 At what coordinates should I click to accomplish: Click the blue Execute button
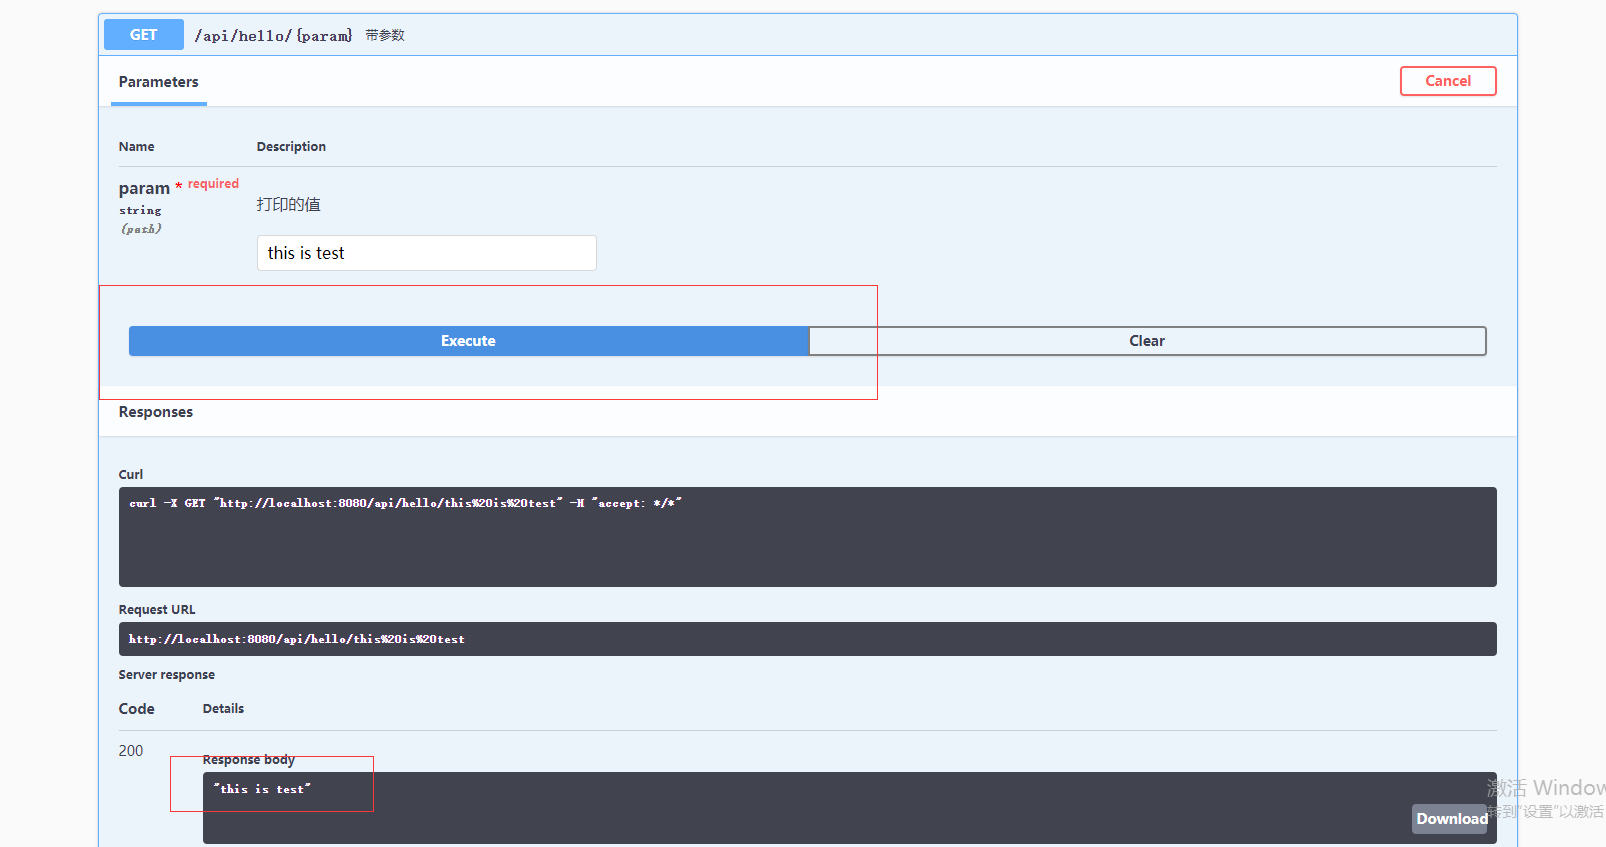point(468,341)
